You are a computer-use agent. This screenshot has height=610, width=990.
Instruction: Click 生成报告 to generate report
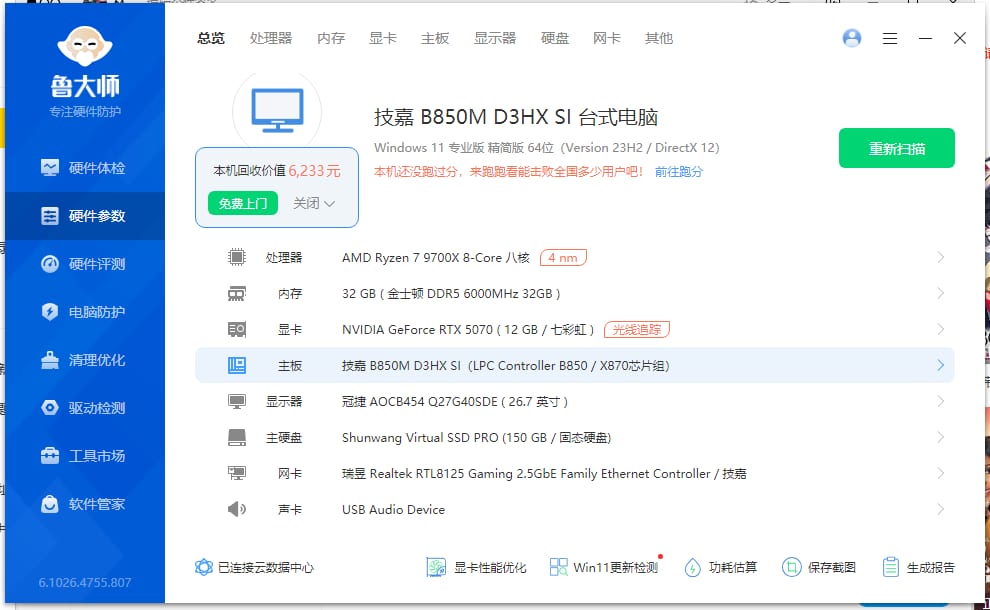click(918, 567)
